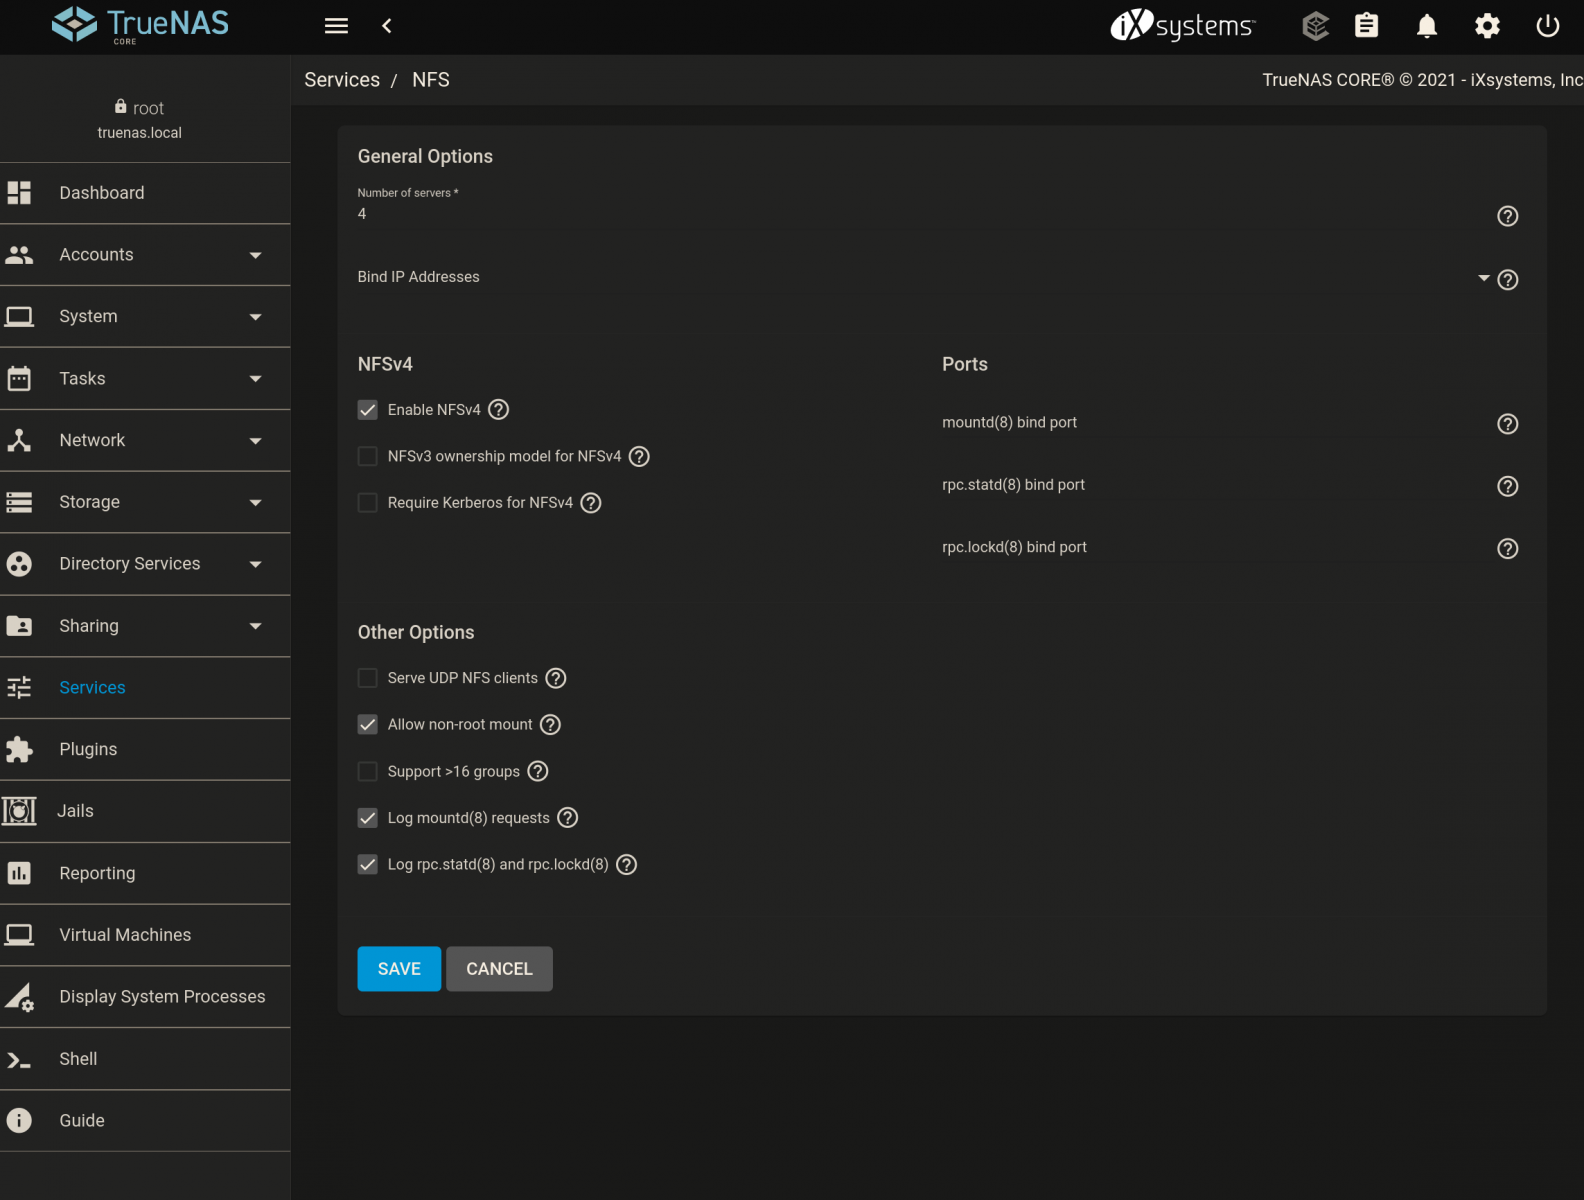
Task: Open the settings gear icon
Action: pyautogui.click(x=1487, y=26)
